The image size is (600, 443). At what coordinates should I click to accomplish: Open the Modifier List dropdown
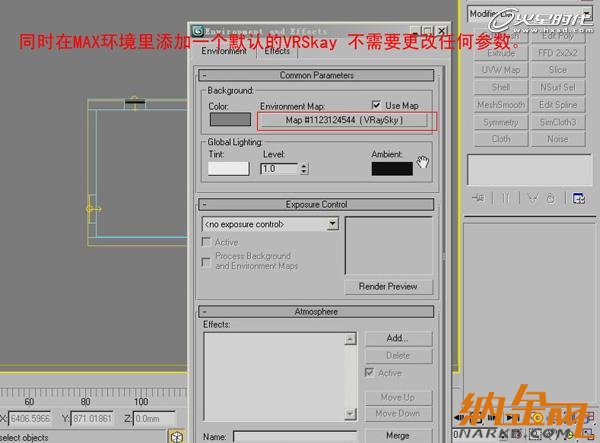click(586, 13)
